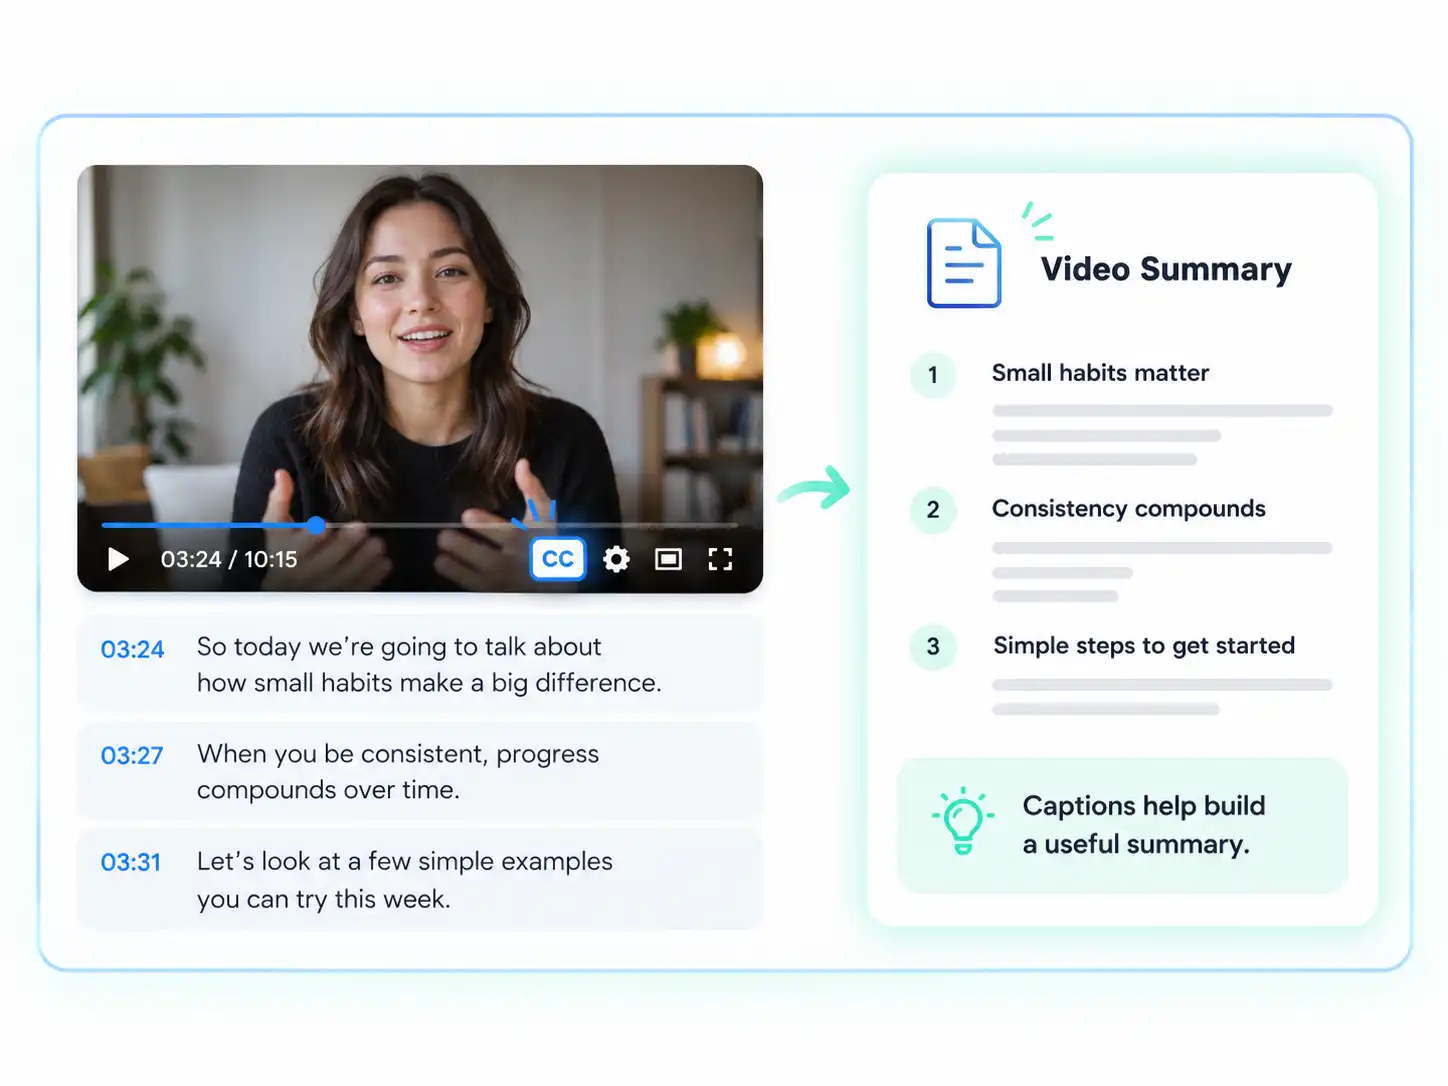This screenshot has width=1448, height=1086.
Task: Click the lightbulb tip icon
Action: click(x=963, y=821)
